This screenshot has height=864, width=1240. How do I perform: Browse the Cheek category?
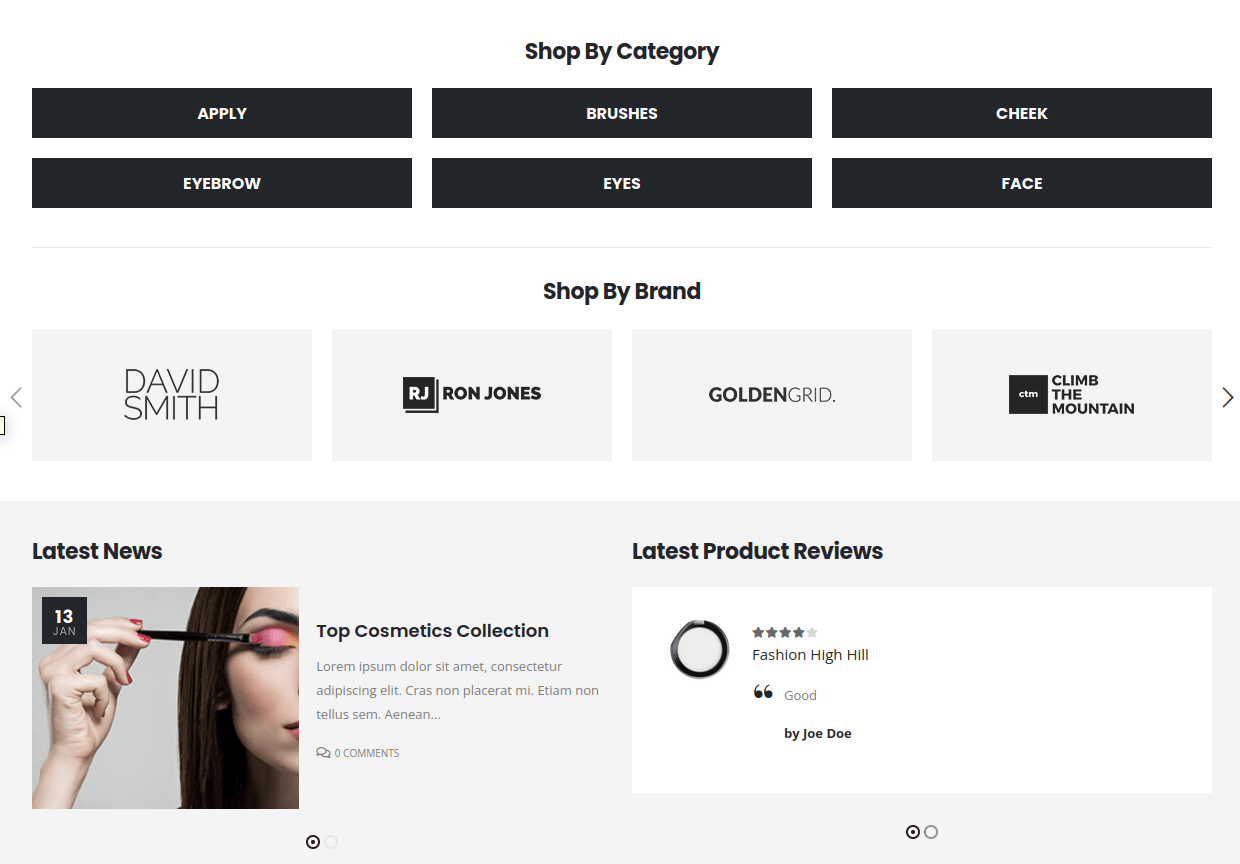1022,113
